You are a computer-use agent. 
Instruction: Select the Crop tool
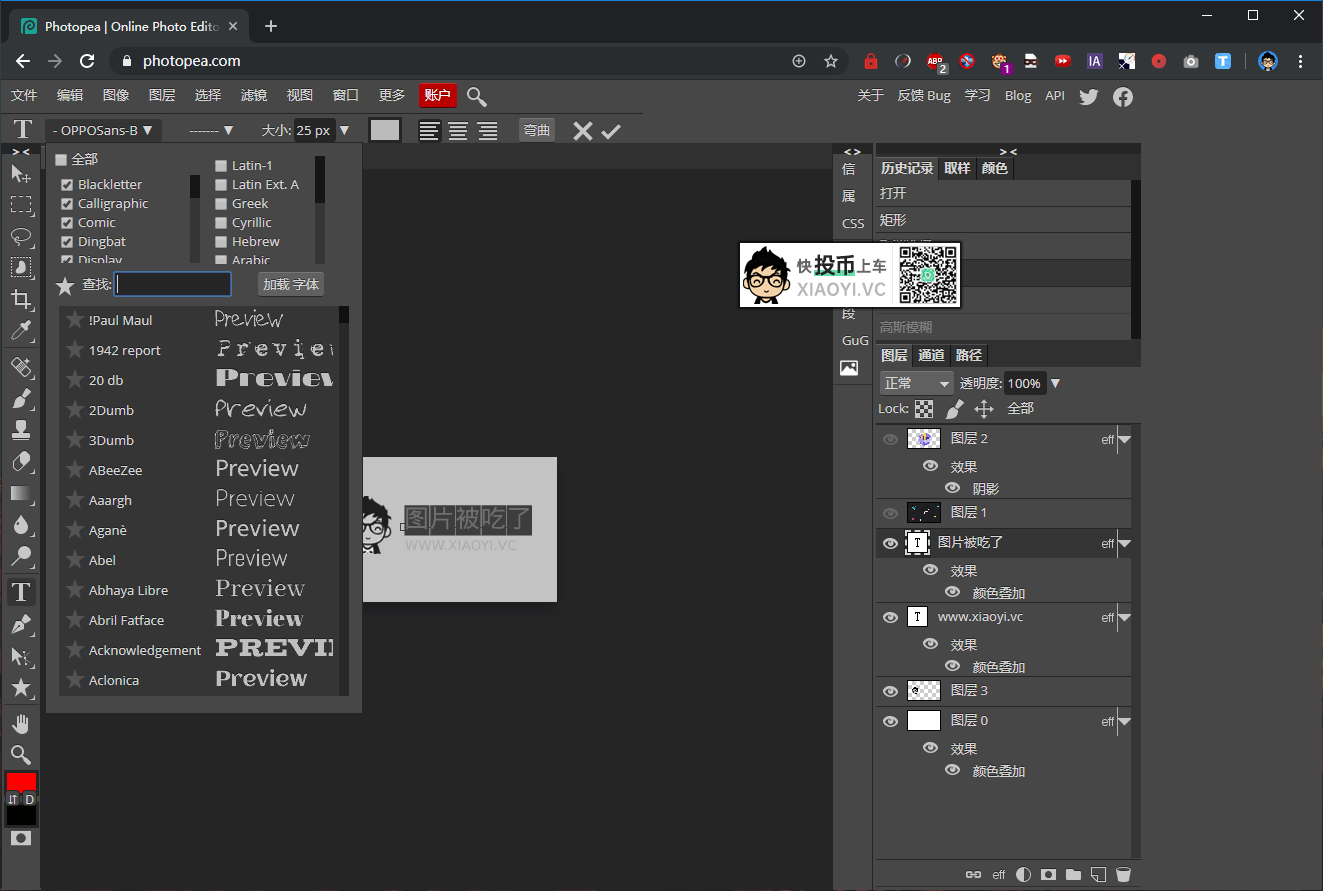pyautogui.click(x=20, y=299)
